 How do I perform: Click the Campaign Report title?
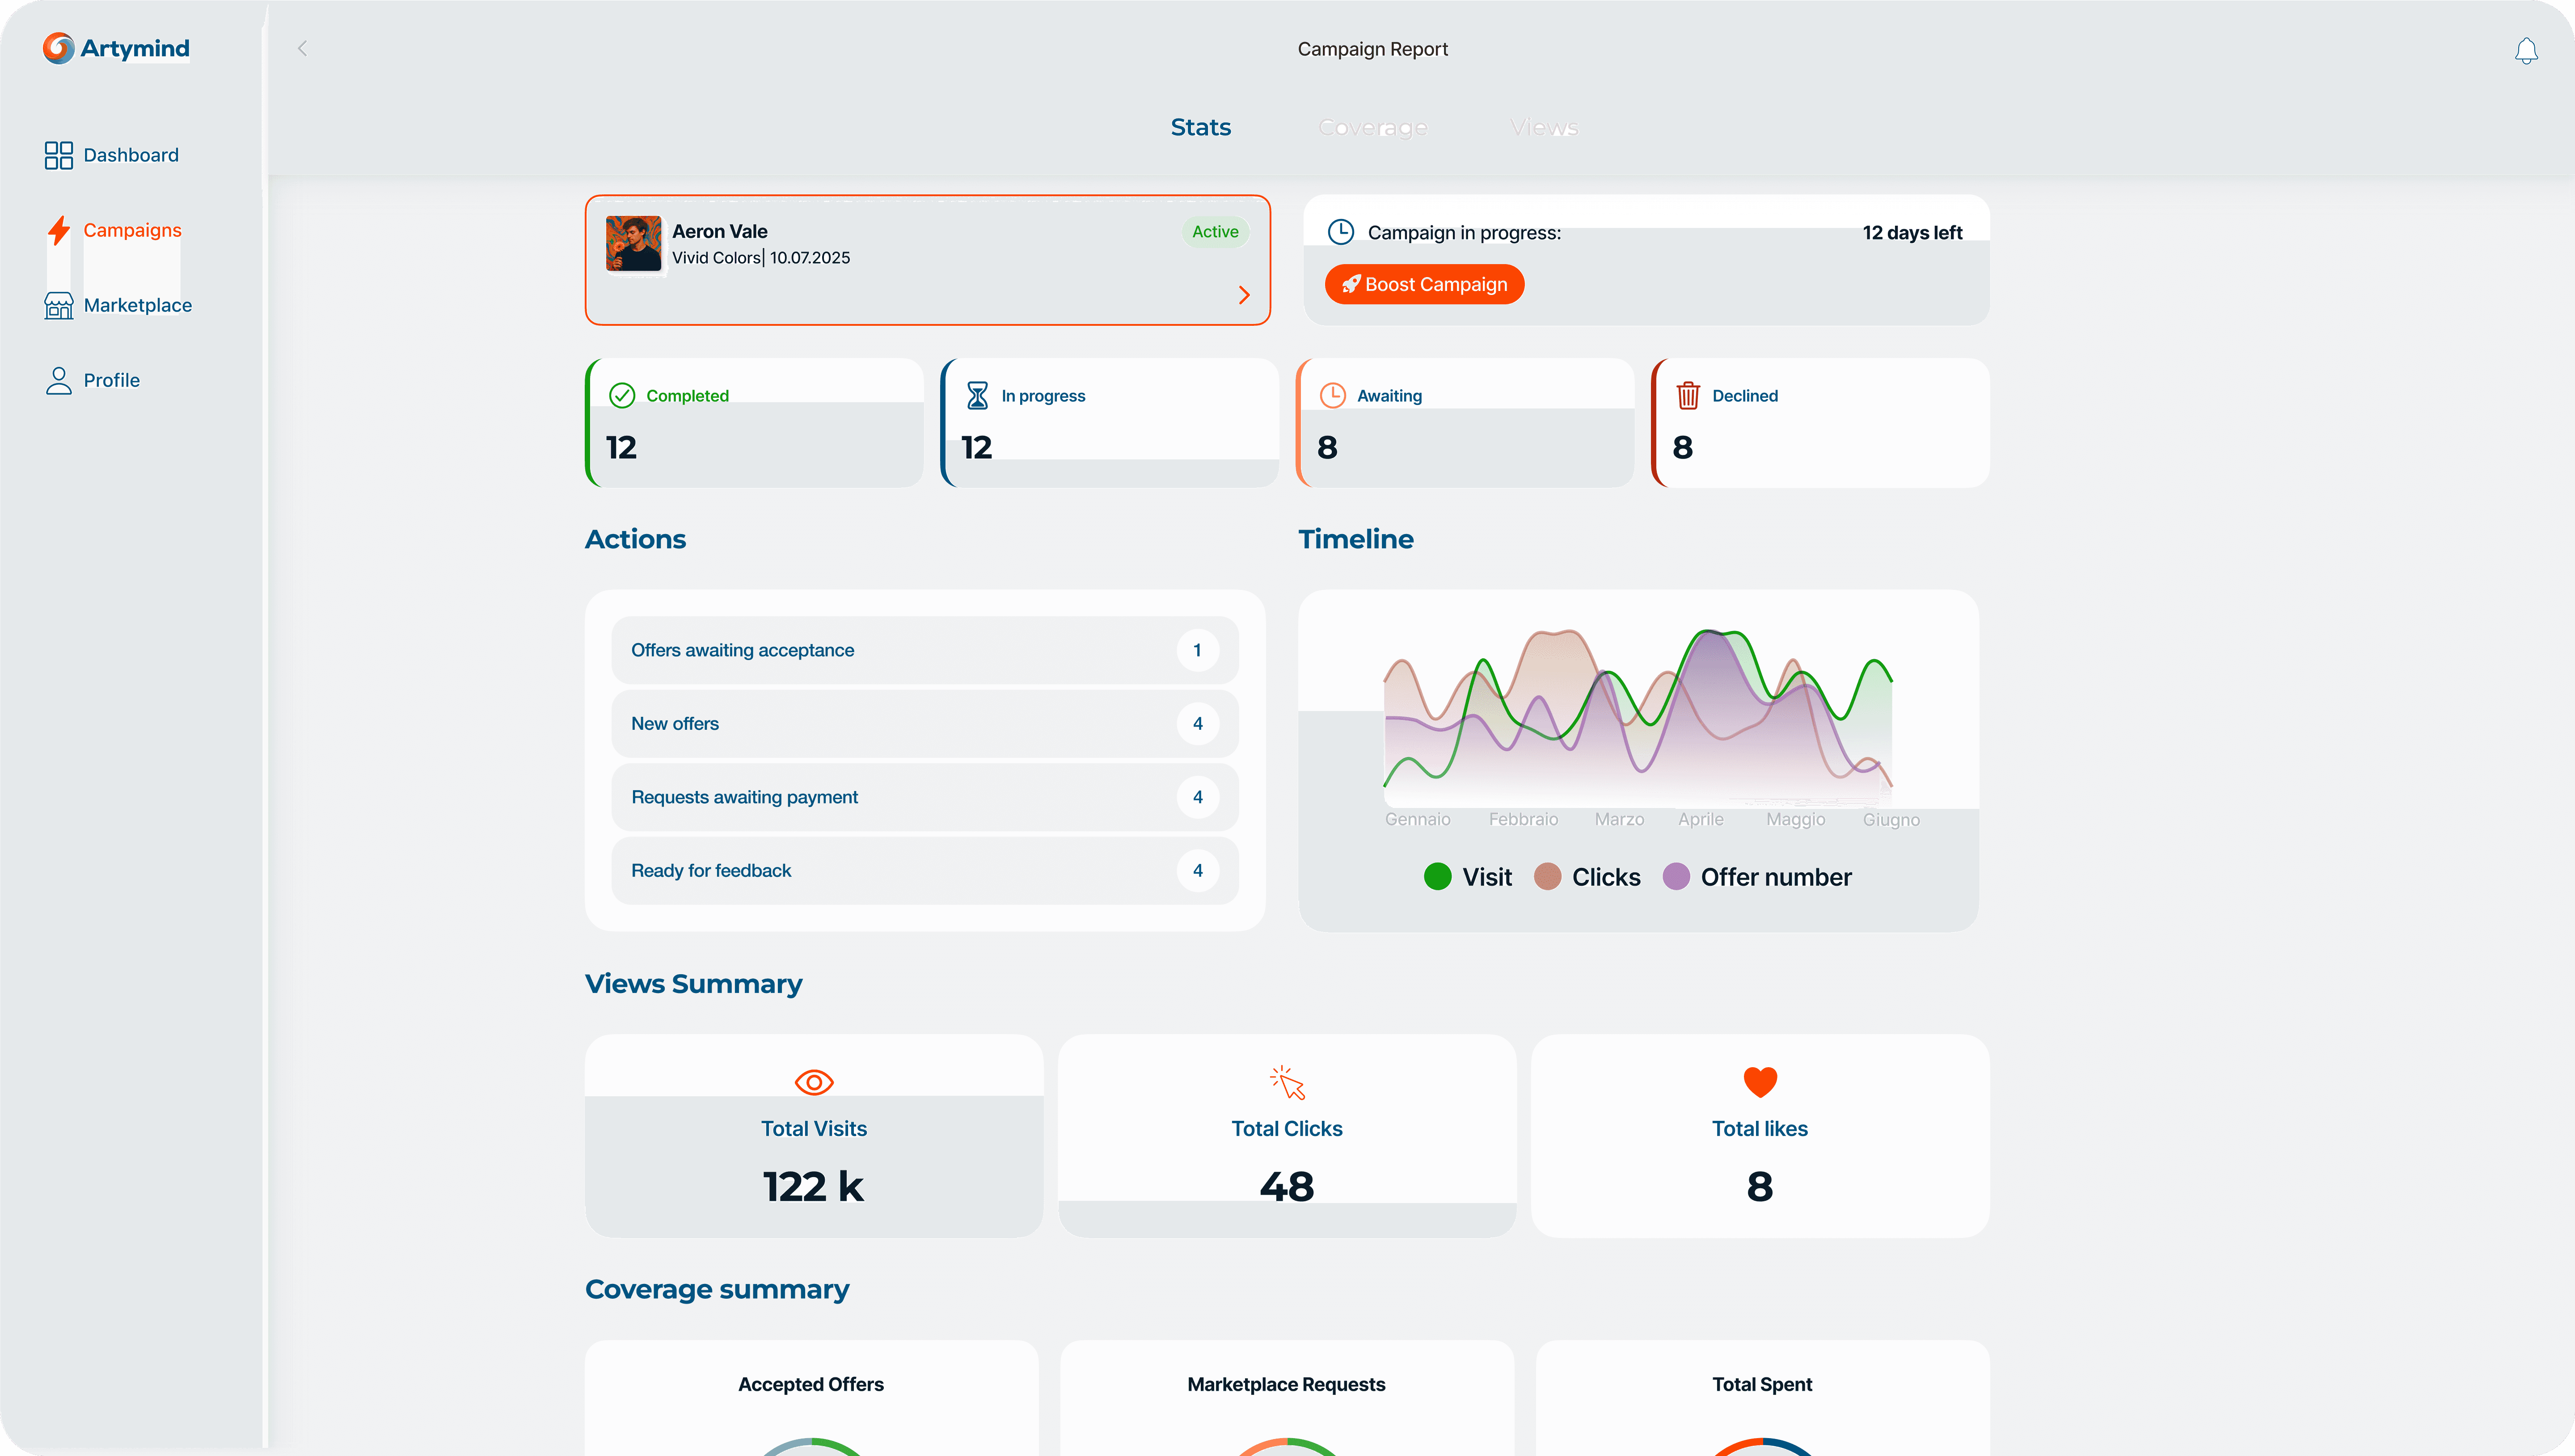coord(1372,49)
